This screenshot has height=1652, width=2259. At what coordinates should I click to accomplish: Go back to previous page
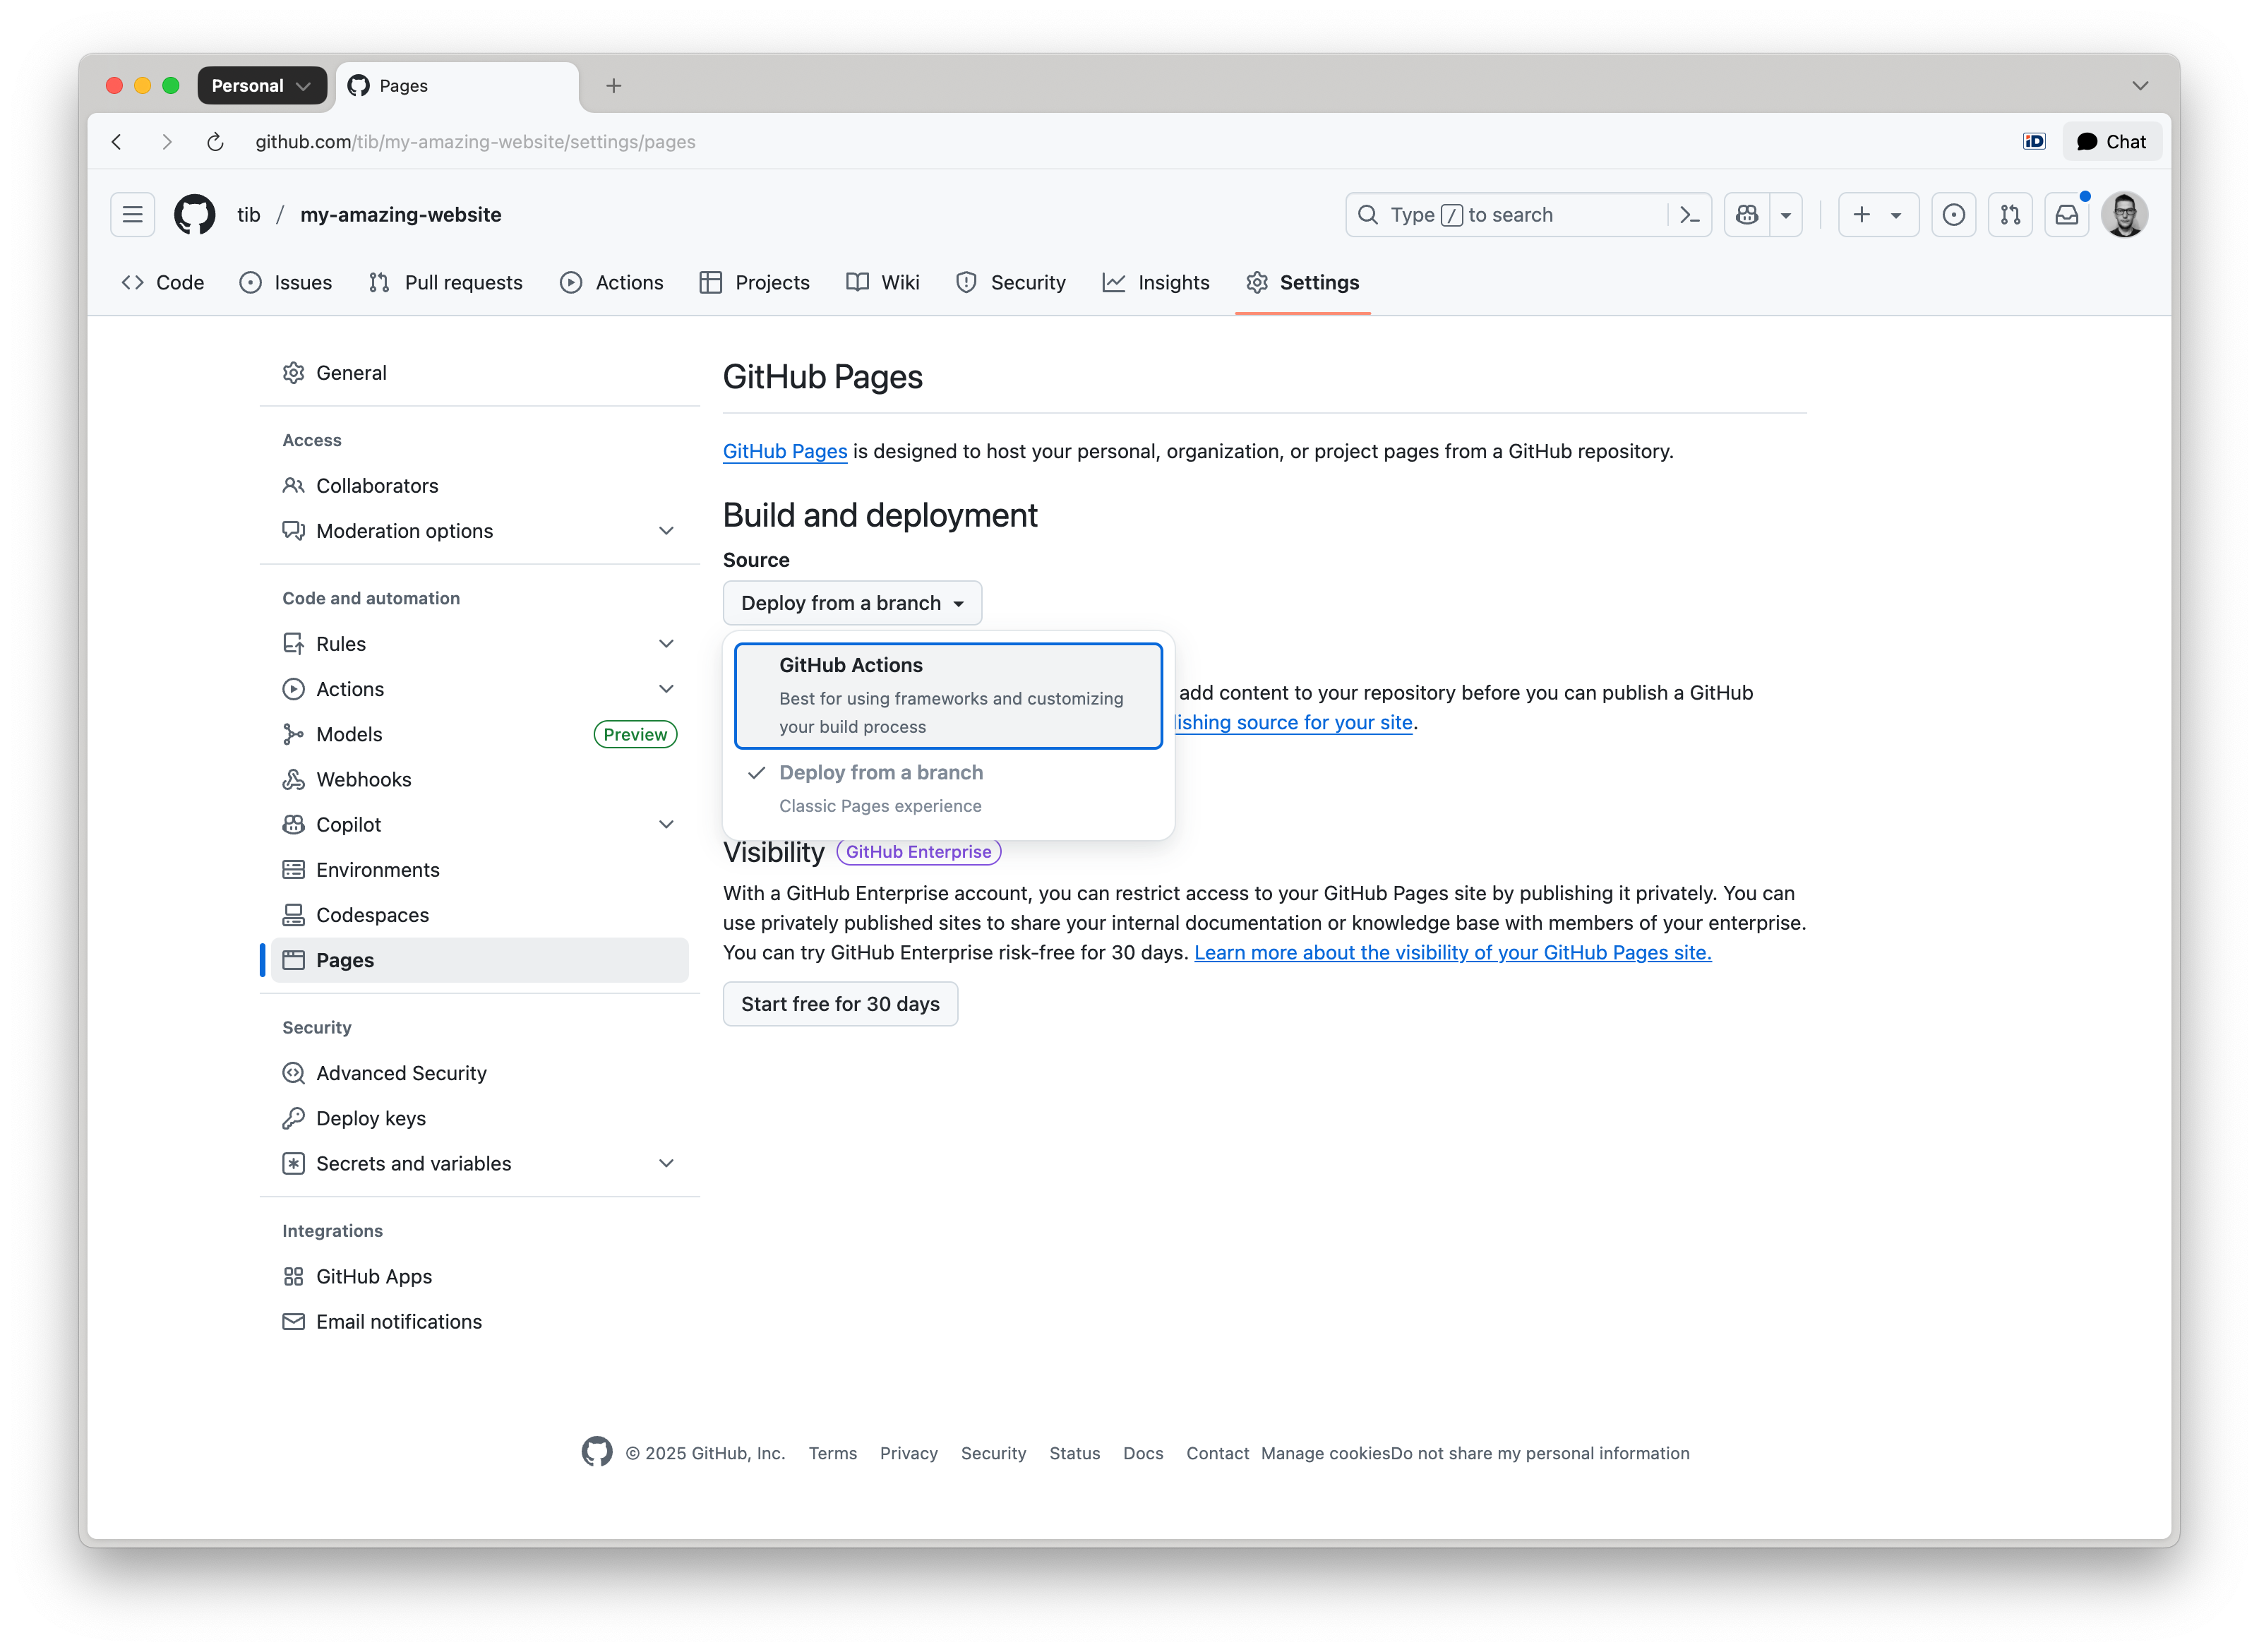117,142
